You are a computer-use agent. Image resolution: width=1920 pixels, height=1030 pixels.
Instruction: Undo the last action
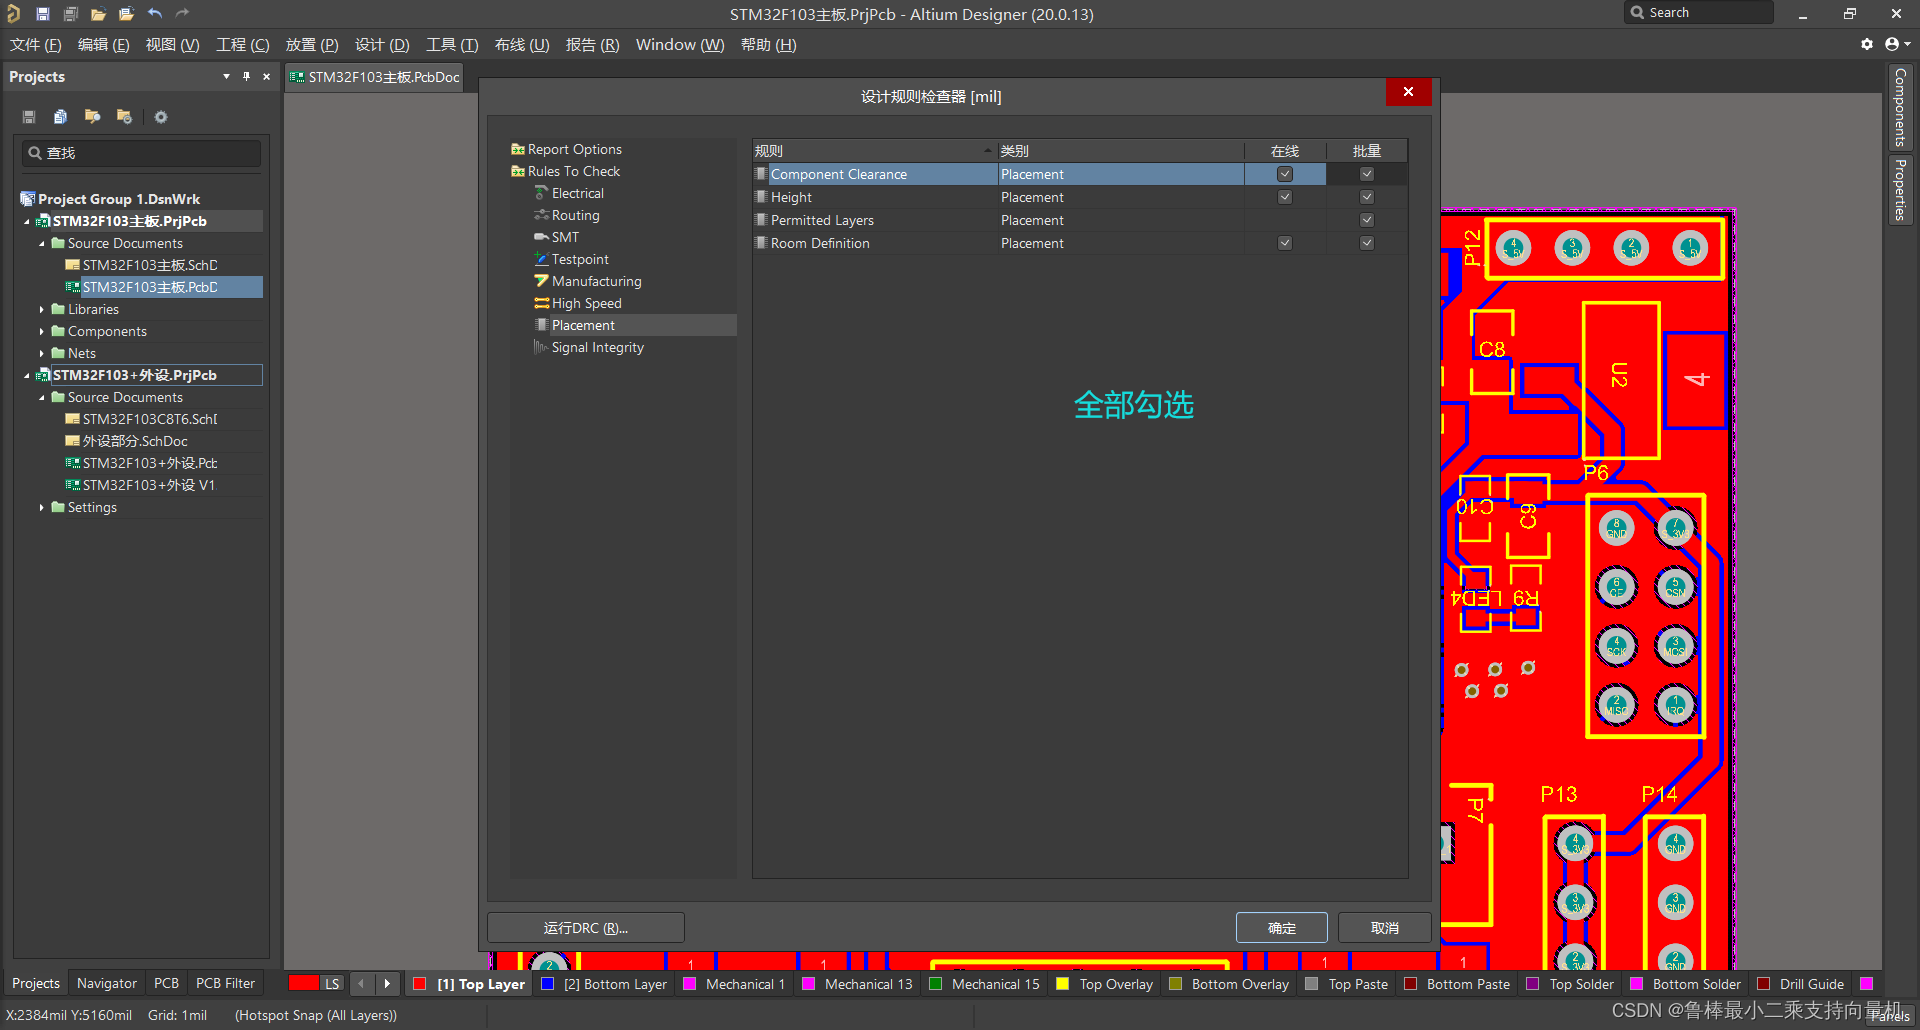(154, 14)
